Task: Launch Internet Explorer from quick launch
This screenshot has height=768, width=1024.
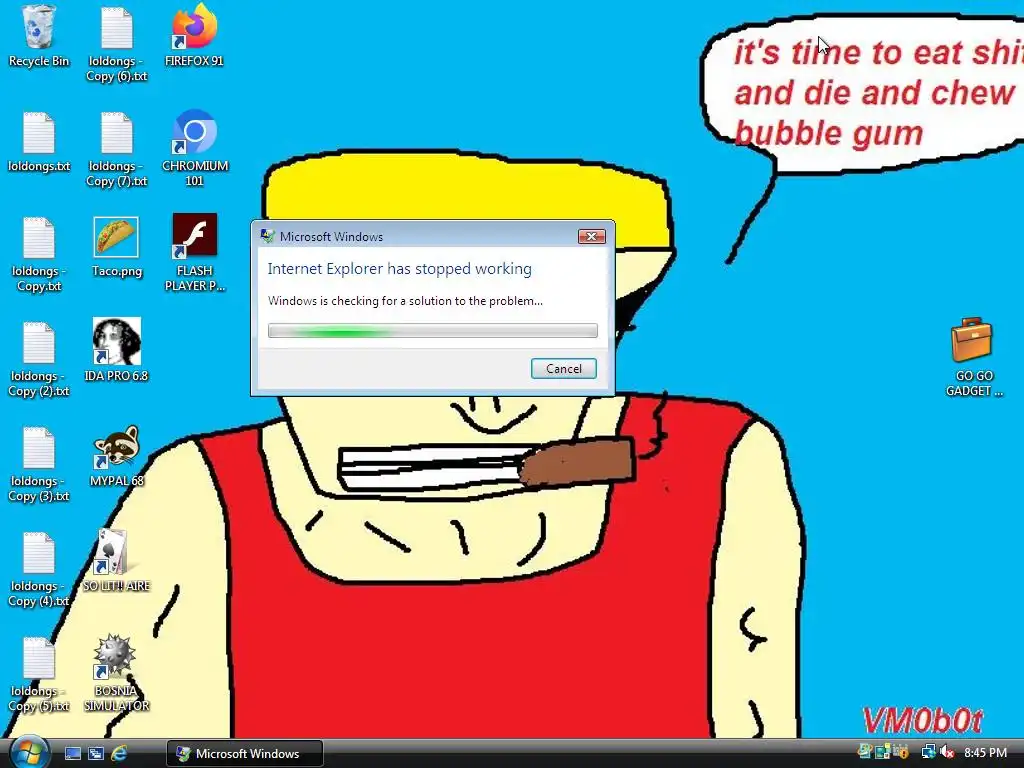Action: point(119,754)
